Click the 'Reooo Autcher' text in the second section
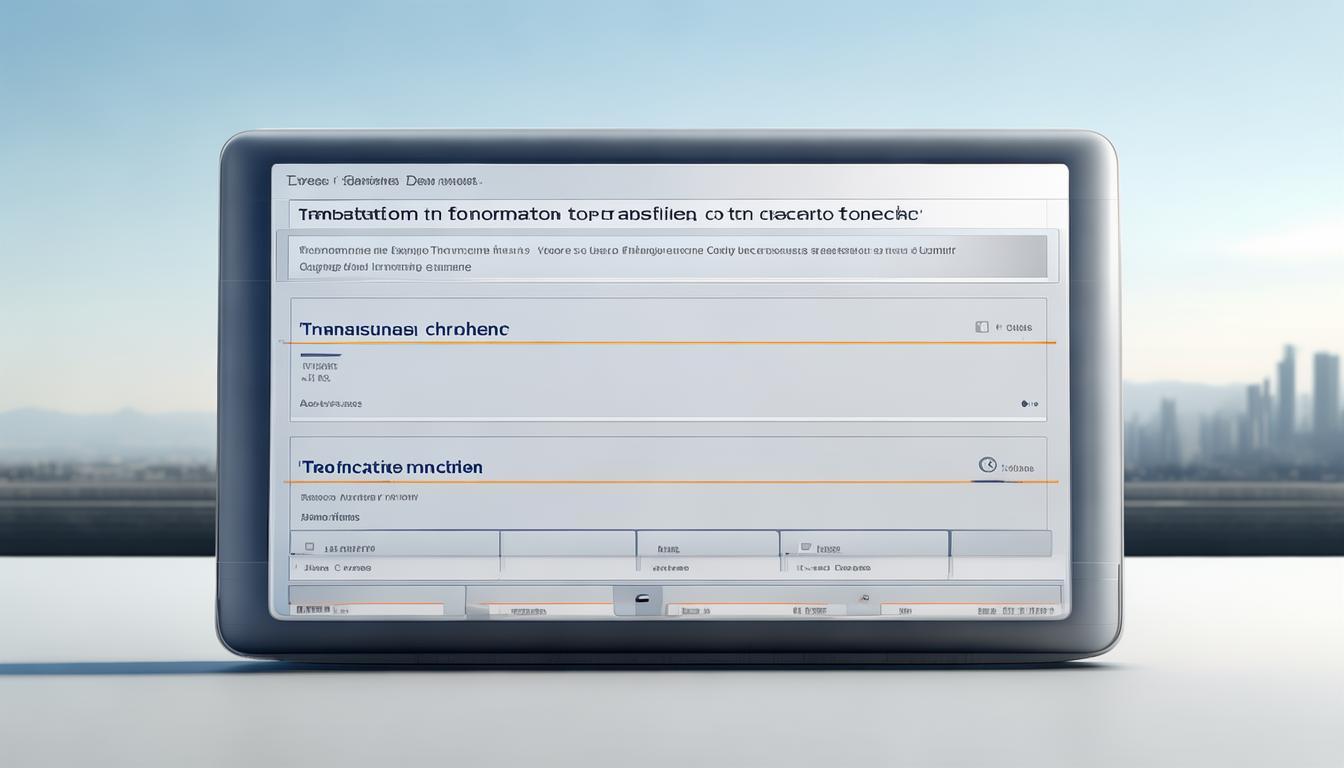Viewport: 1344px width, 768px height. pyautogui.click(x=359, y=496)
